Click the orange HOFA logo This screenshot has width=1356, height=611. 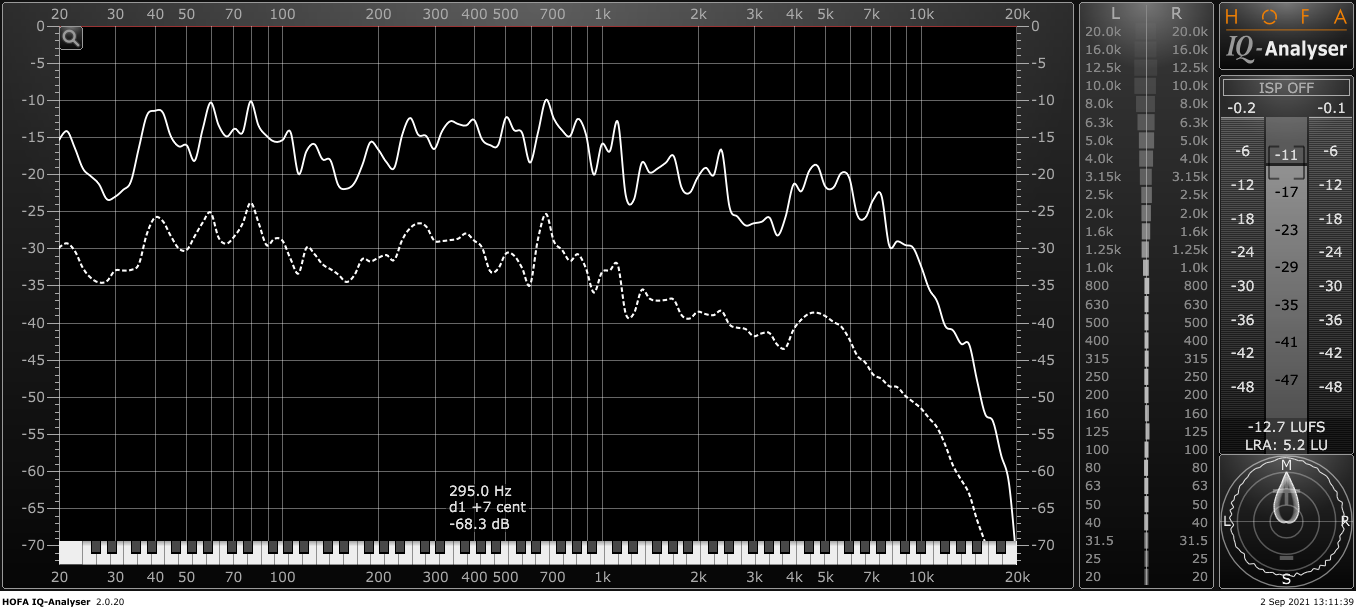tap(1285, 17)
